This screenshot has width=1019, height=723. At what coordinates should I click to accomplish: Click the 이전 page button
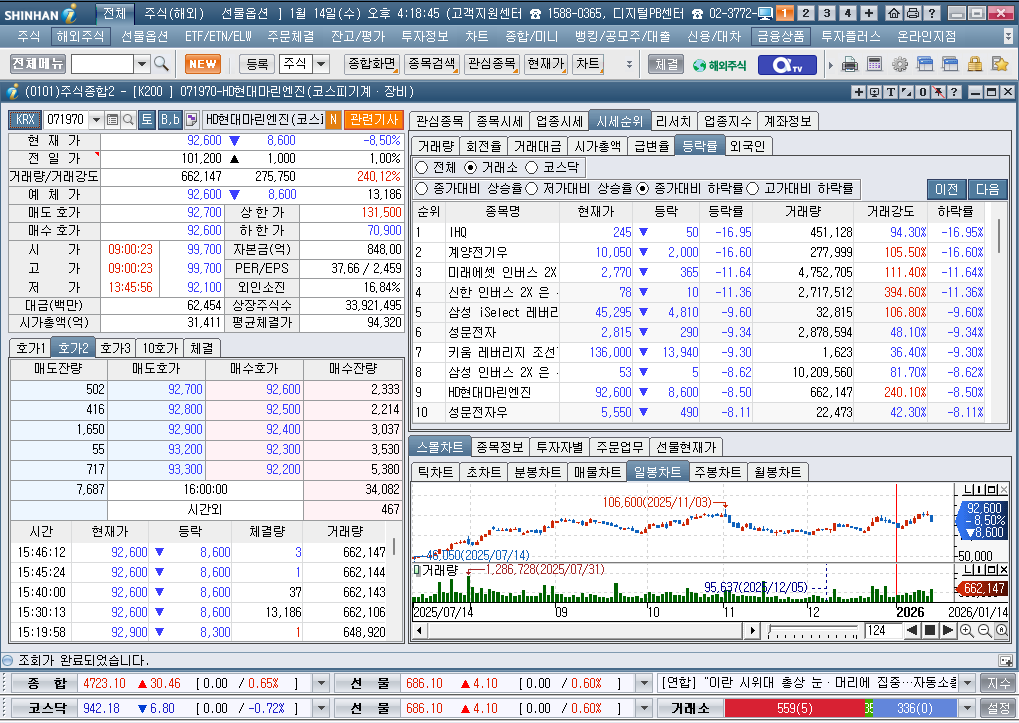pyautogui.click(x=946, y=189)
